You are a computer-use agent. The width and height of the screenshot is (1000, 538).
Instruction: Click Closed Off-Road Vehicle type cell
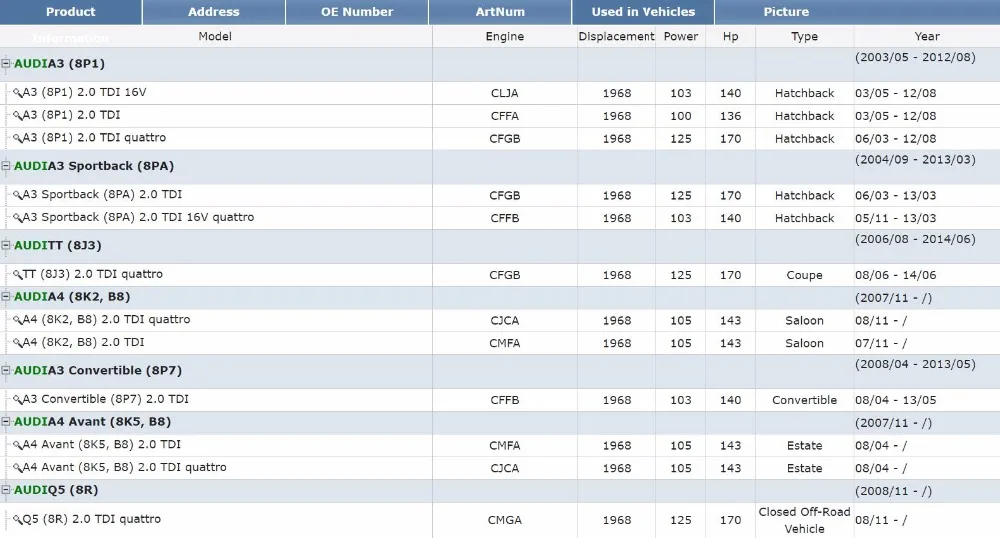804,520
